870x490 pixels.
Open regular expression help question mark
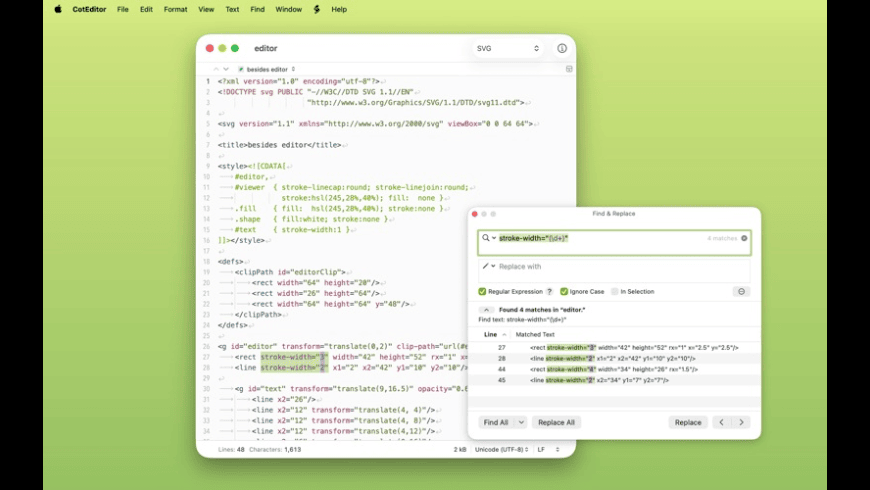(x=549, y=291)
